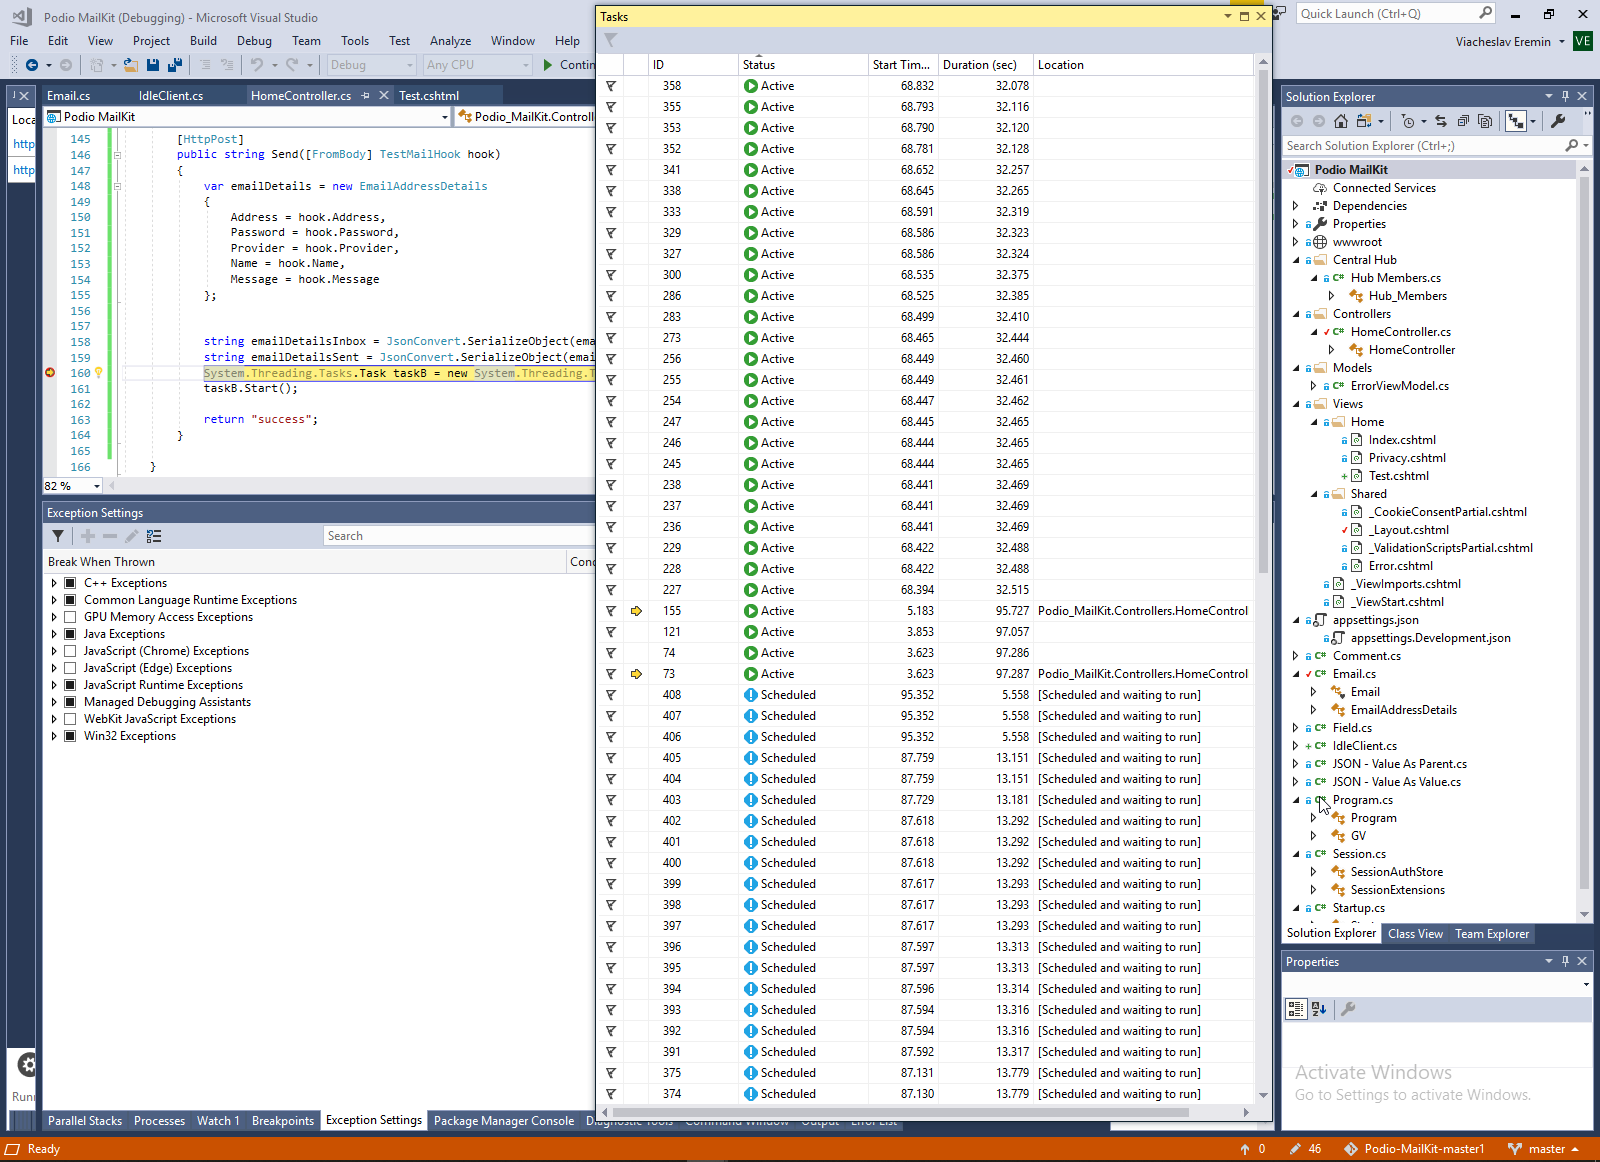
Task: Collapse the Views folder node
Action: (1296, 404)
